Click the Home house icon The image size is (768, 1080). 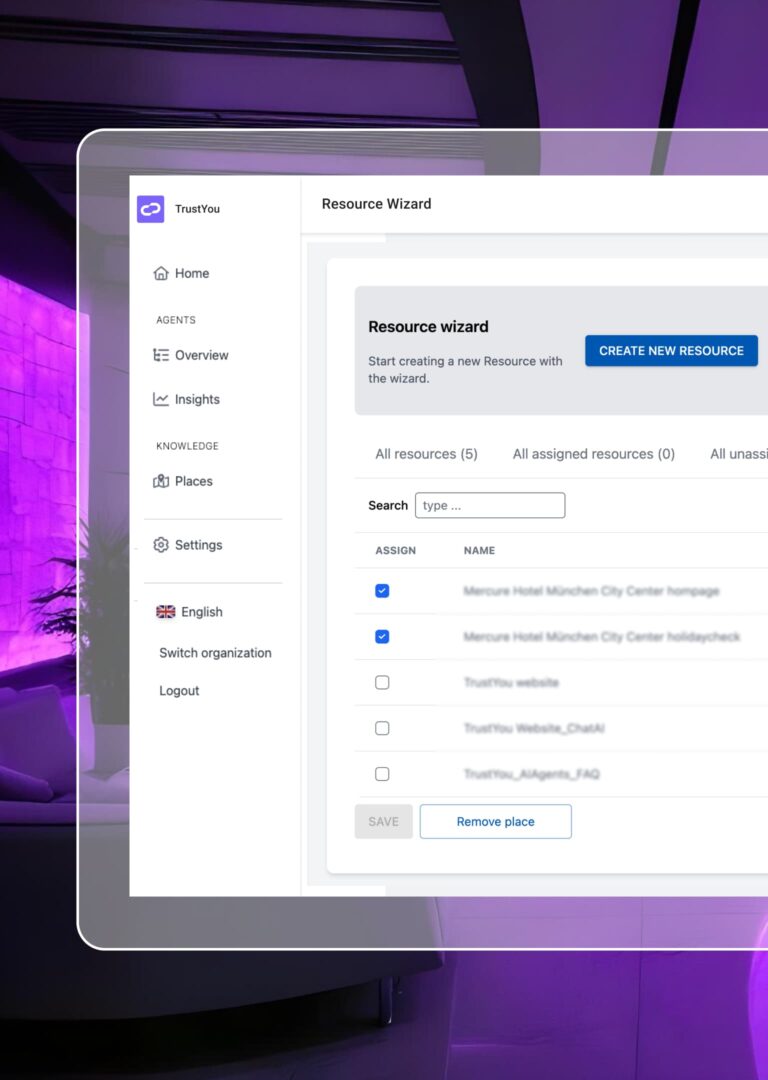(160, 273)
